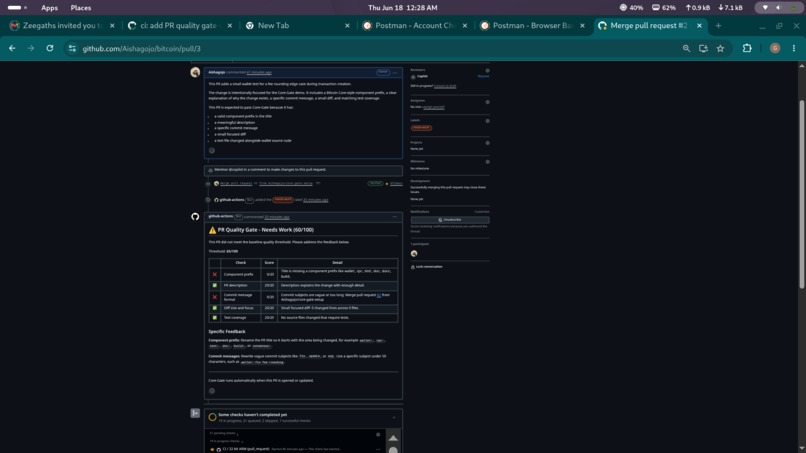Viewport: 806px width, 453px height.
Task: Open a new browser tab
Action: point(718,25)
